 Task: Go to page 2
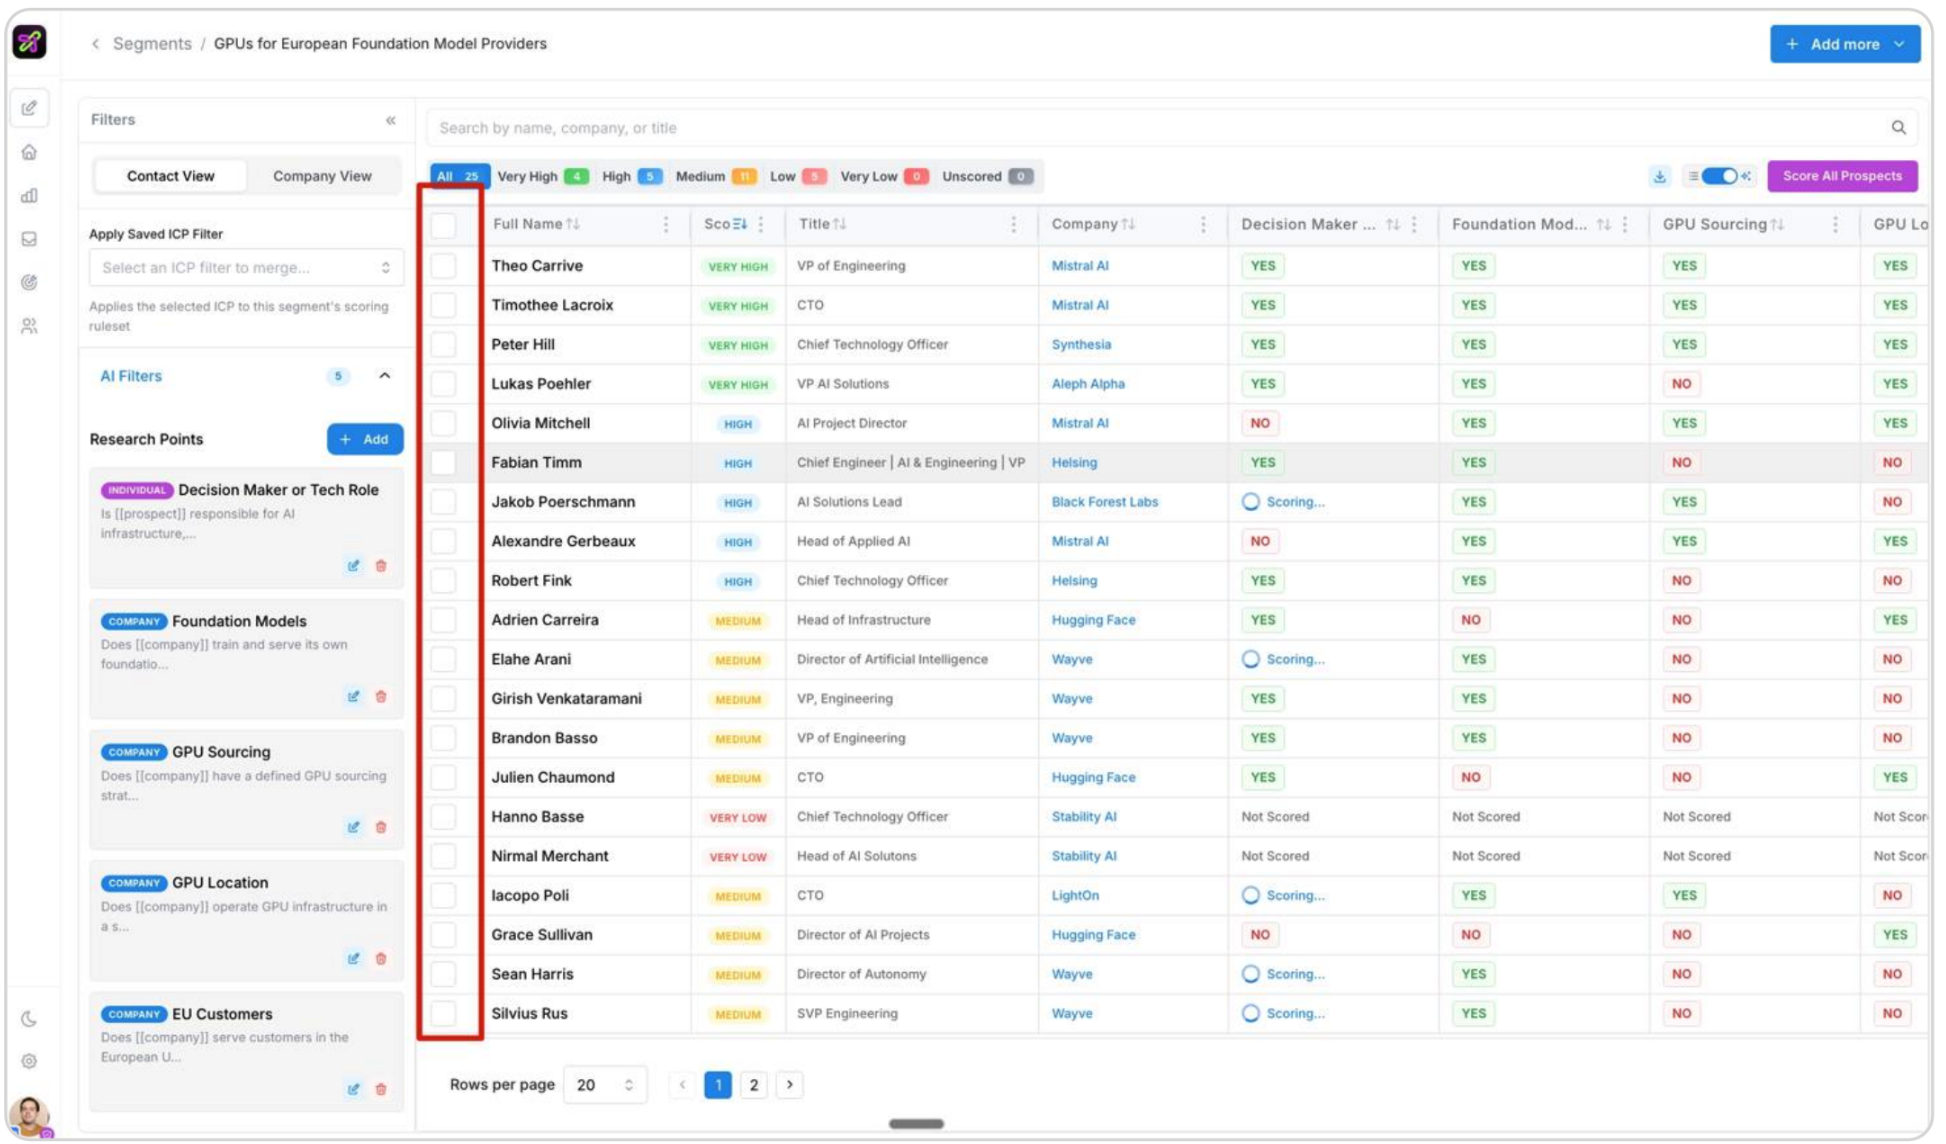pos(754,1085)
